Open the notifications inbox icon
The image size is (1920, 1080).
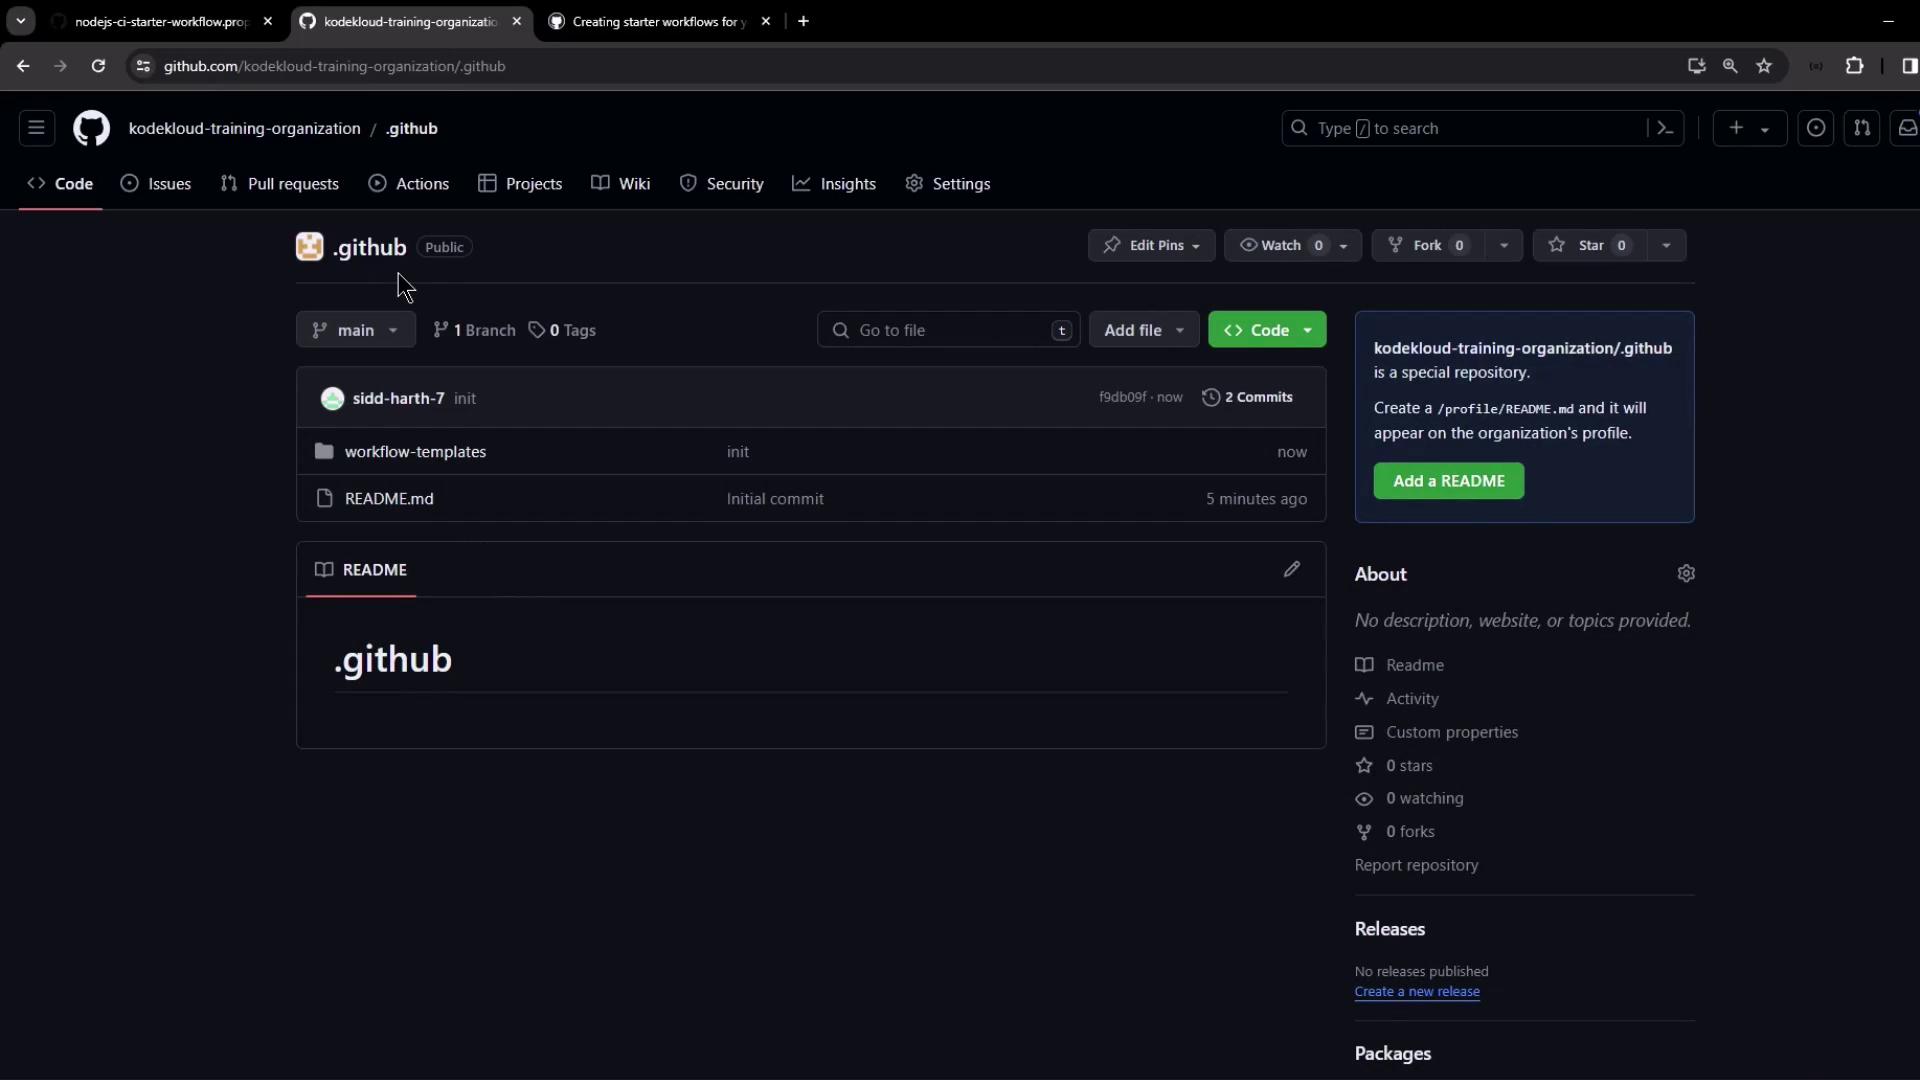pyautogui.click(x=1907, y=128)
